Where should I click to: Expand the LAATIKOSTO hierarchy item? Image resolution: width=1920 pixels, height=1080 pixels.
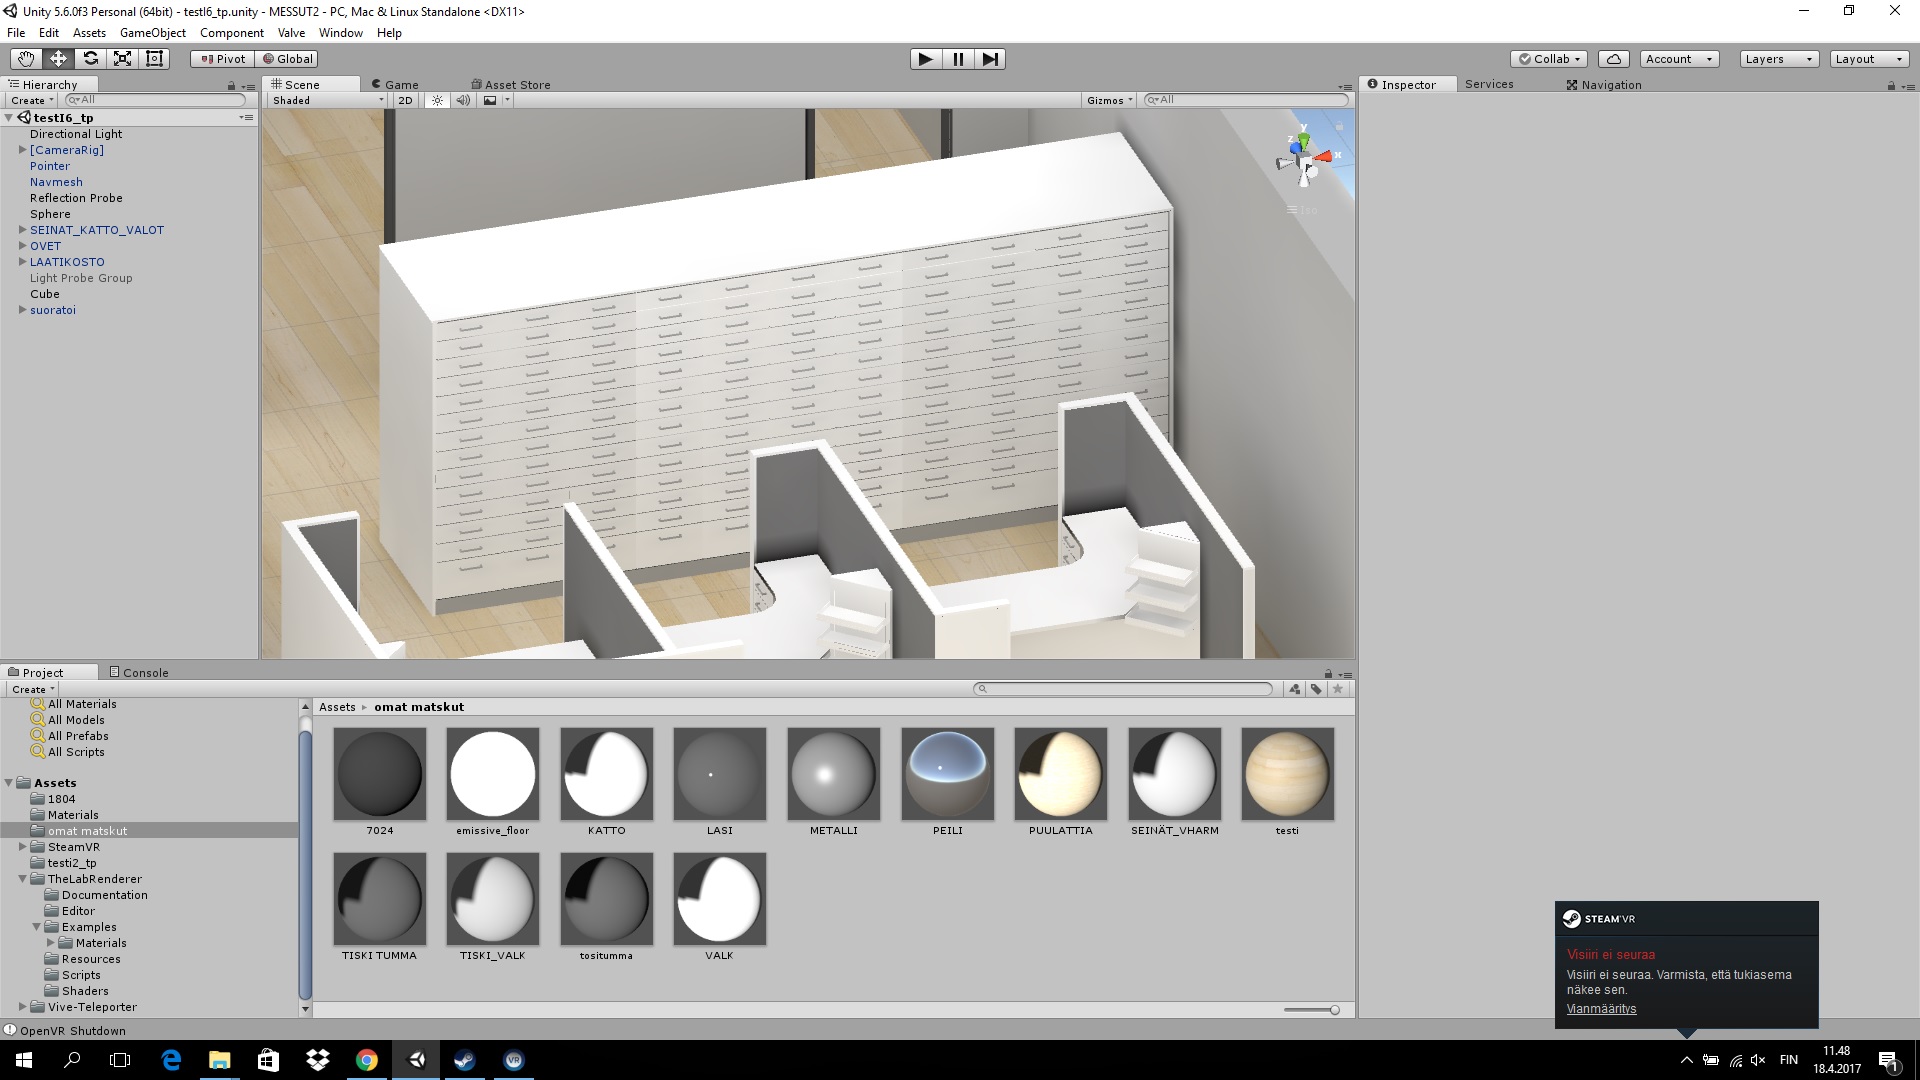click(x=22, y=261)
